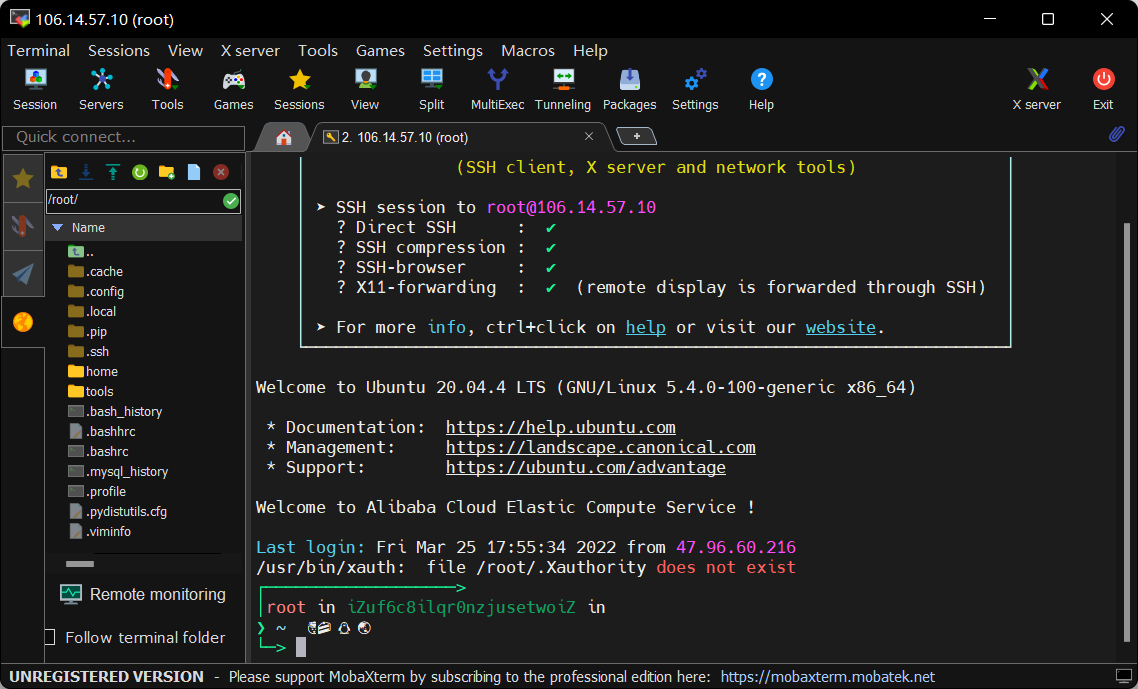The height and width of the screenshot is (689, 1138).
Task: Switch to the home tab
Action: tap(284, 137)
